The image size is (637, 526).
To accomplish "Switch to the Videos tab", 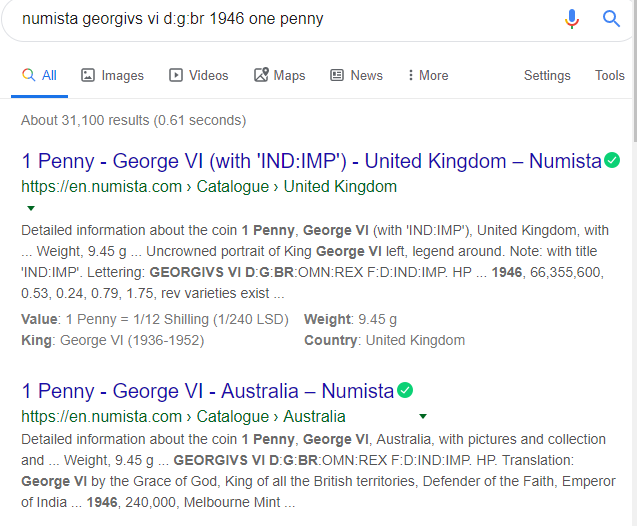I will (x=199, y=75).
